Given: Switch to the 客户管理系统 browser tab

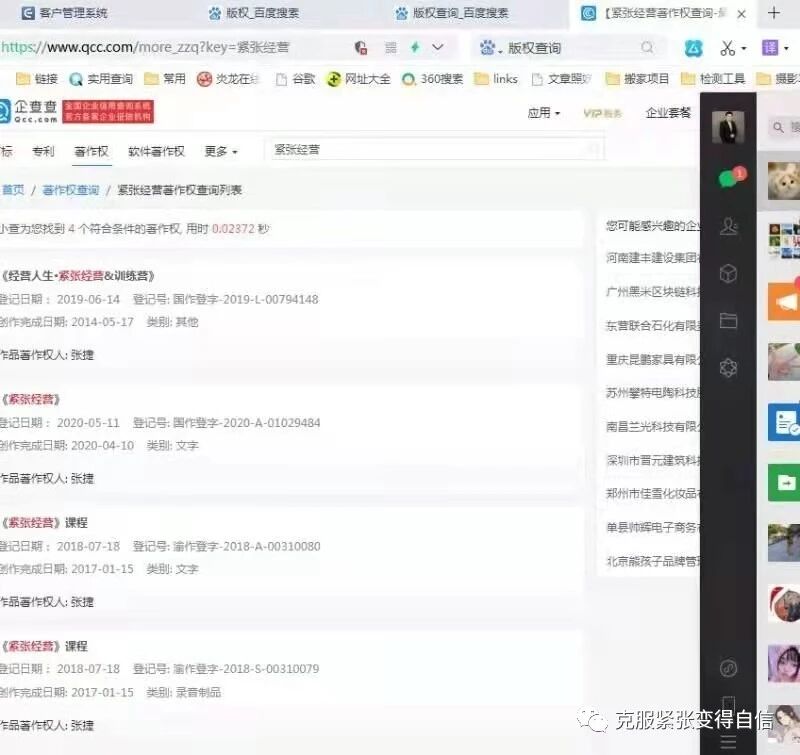Looking at the screenshot, I should [x=65, y=13].
